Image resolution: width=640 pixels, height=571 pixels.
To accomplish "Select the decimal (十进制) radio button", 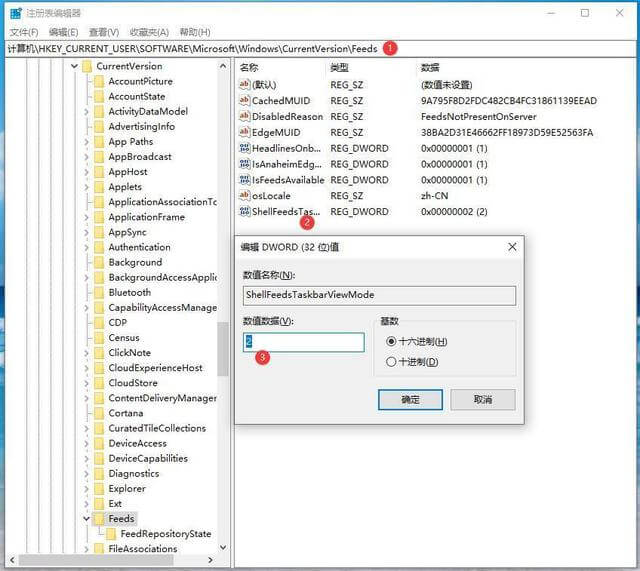I will [391, 361].
